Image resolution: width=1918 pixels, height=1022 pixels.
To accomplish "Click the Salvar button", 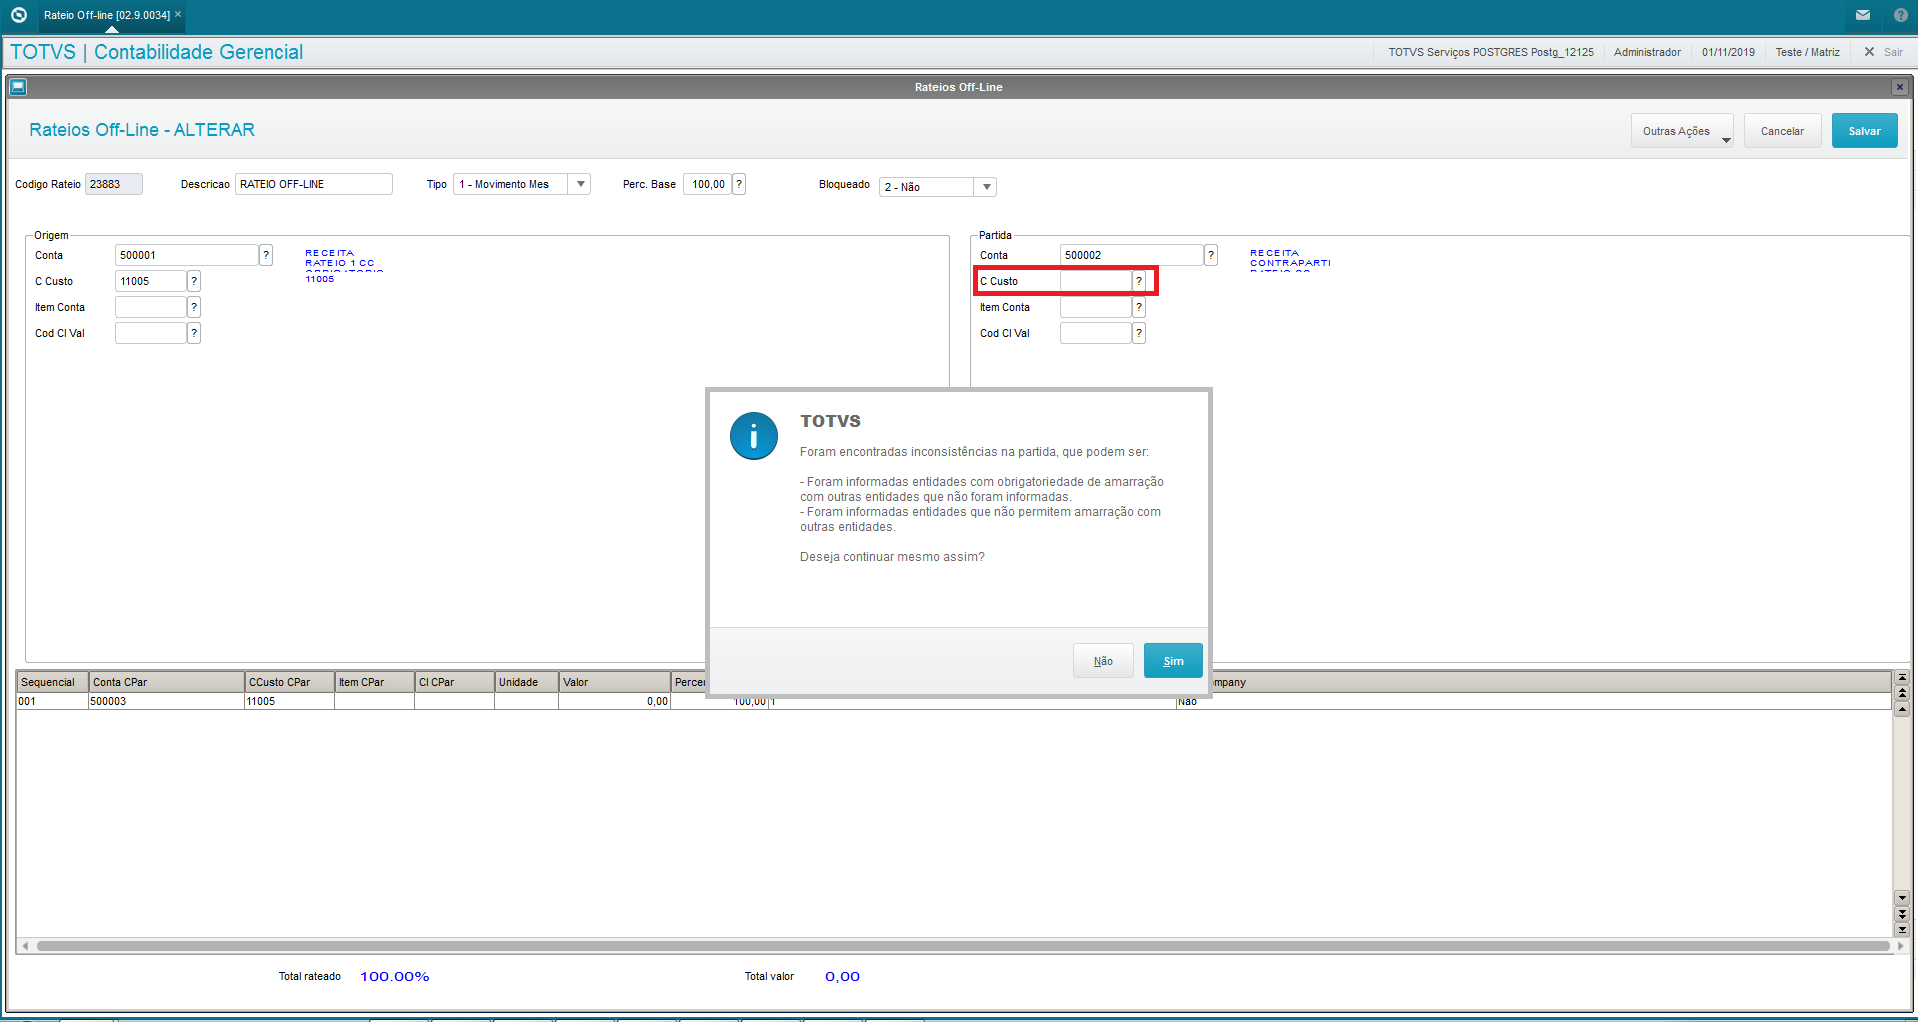I will [1864, 131].
